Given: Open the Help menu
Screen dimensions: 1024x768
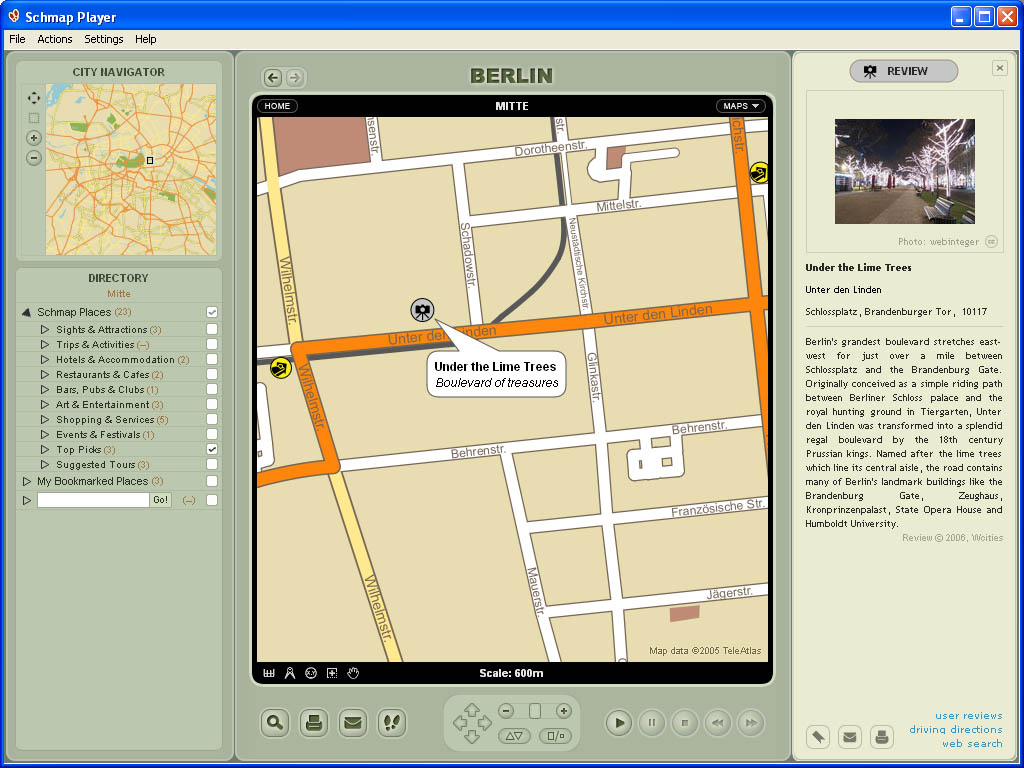Looking at the screenshot, I should [146, 39].
